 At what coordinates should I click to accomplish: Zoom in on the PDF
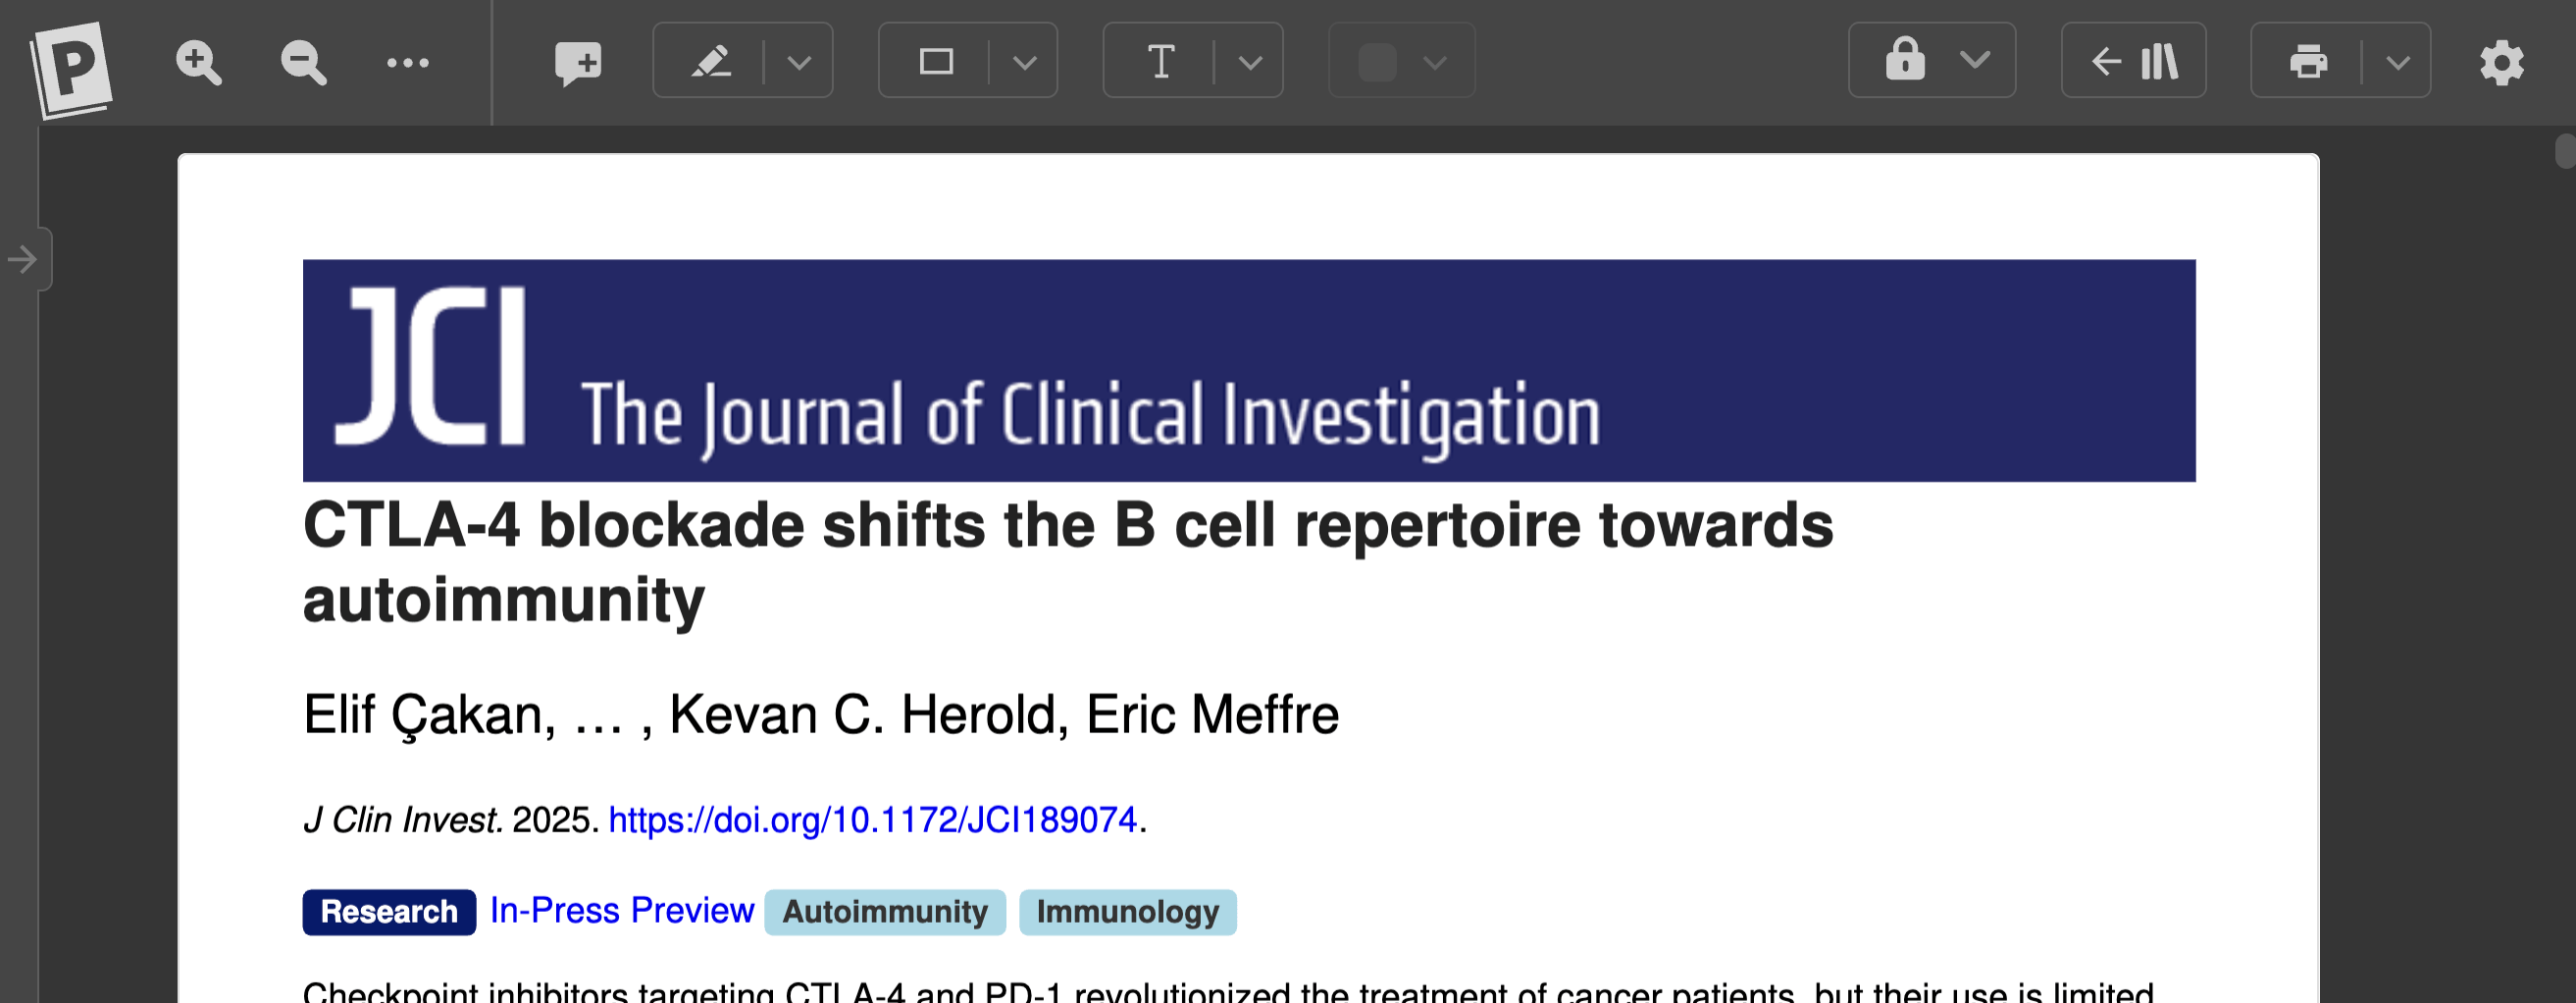198,62
